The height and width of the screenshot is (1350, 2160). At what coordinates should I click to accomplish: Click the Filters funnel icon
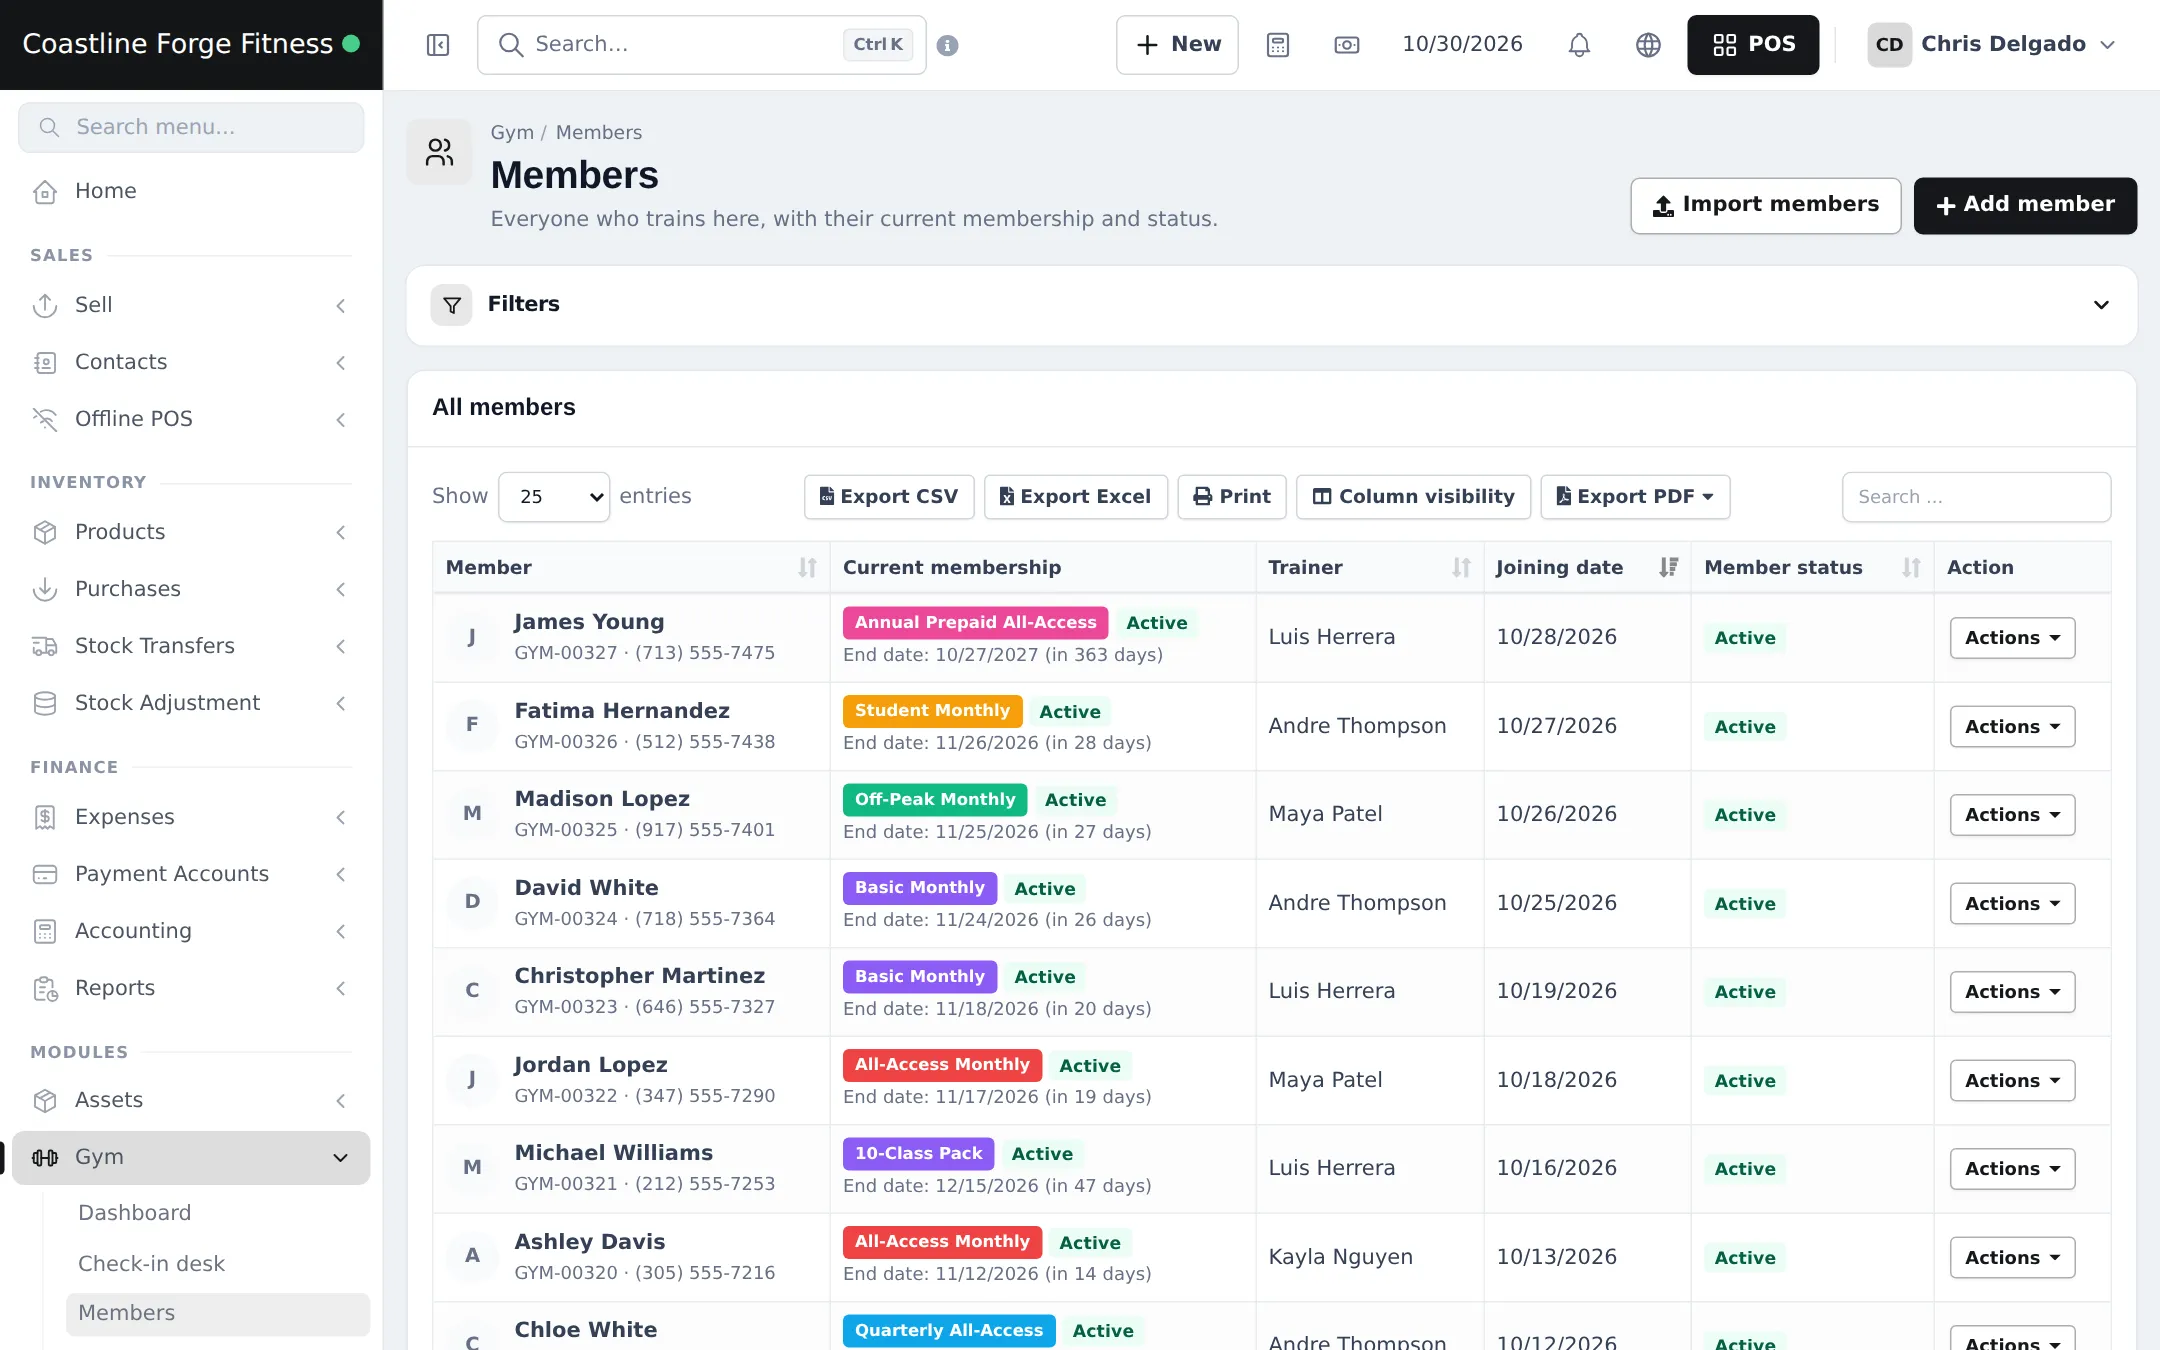(x=451, y=305)
